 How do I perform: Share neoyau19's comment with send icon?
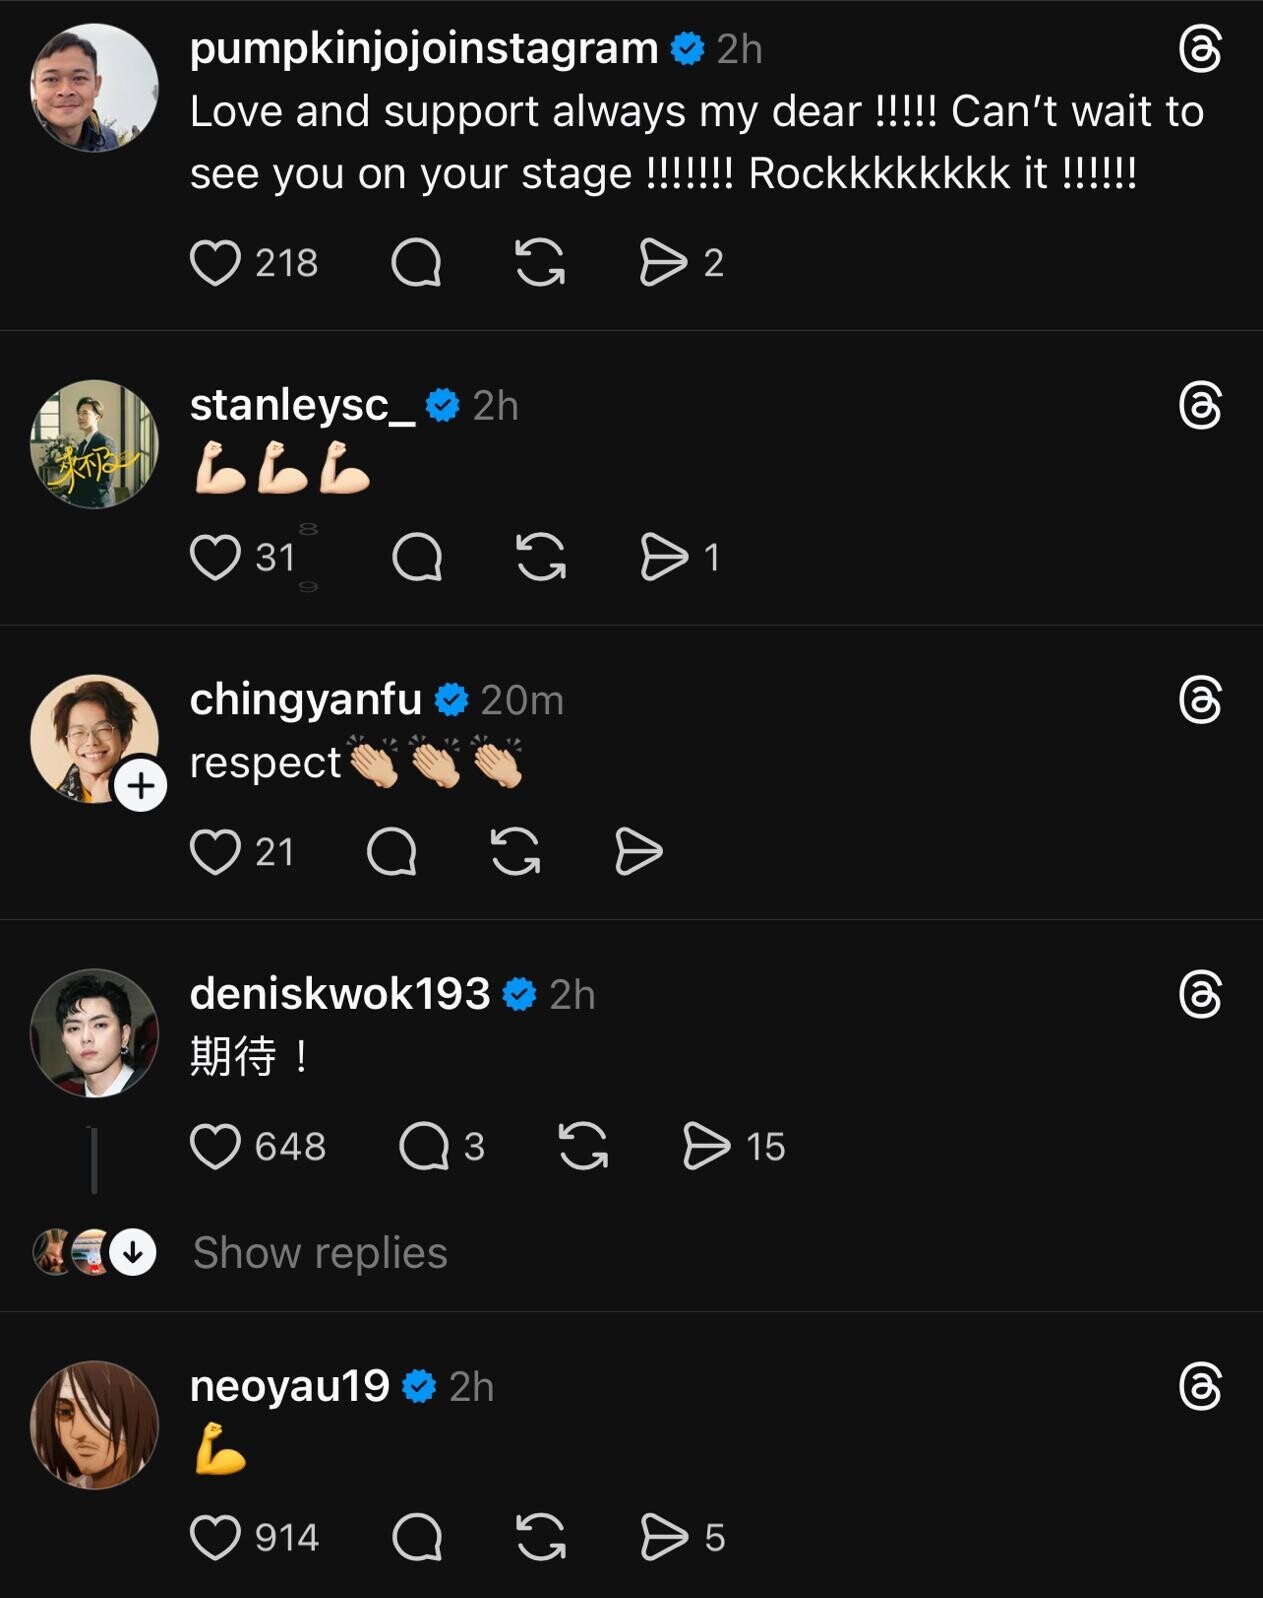664,1537
